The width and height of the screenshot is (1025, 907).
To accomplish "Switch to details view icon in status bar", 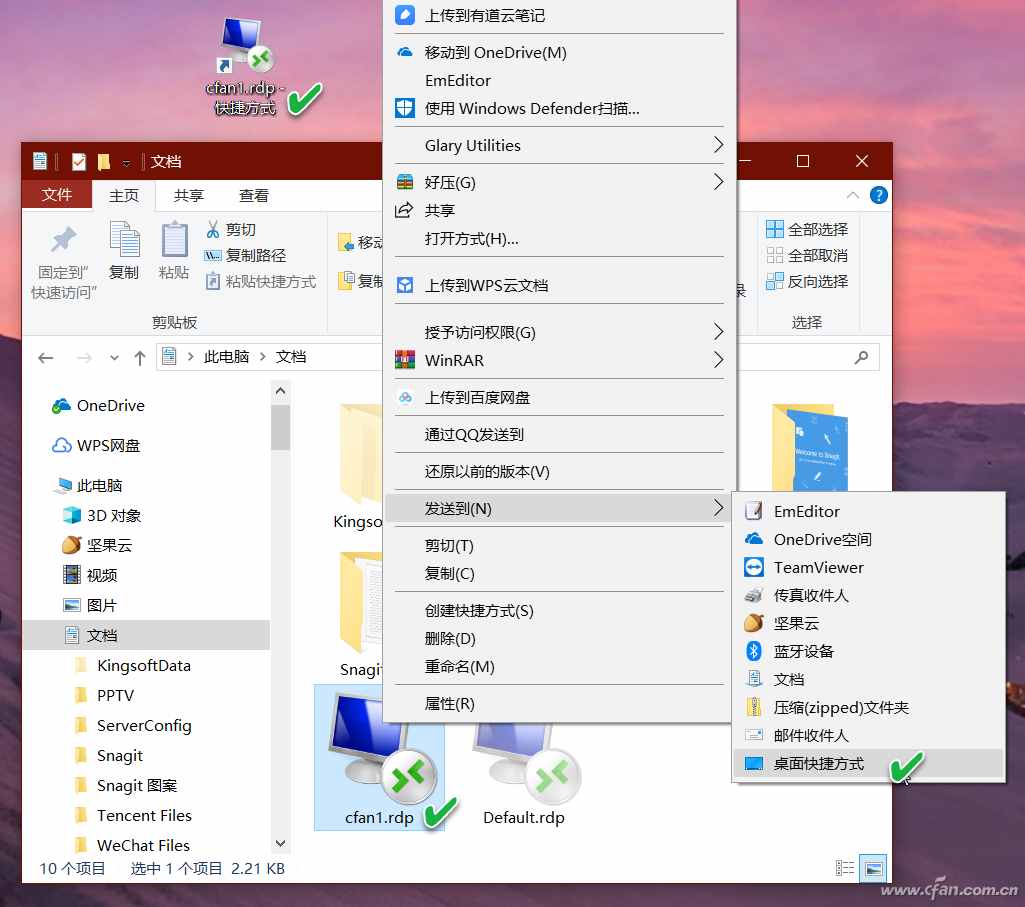I will click(845, 868).
